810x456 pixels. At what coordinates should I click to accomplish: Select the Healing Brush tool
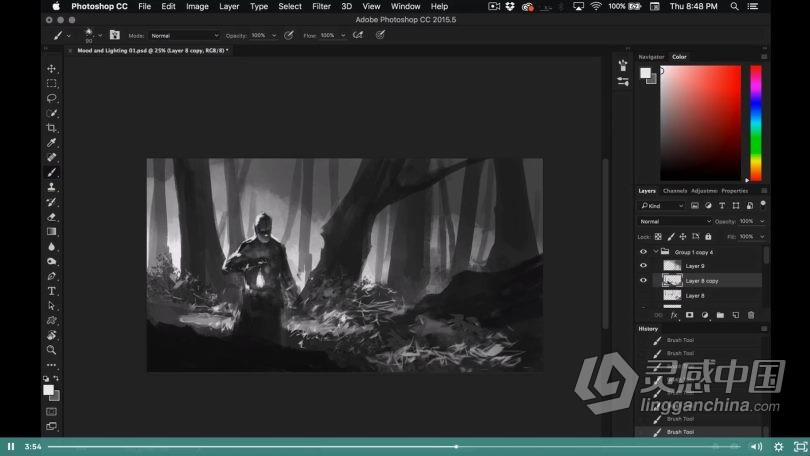(51, 158)
